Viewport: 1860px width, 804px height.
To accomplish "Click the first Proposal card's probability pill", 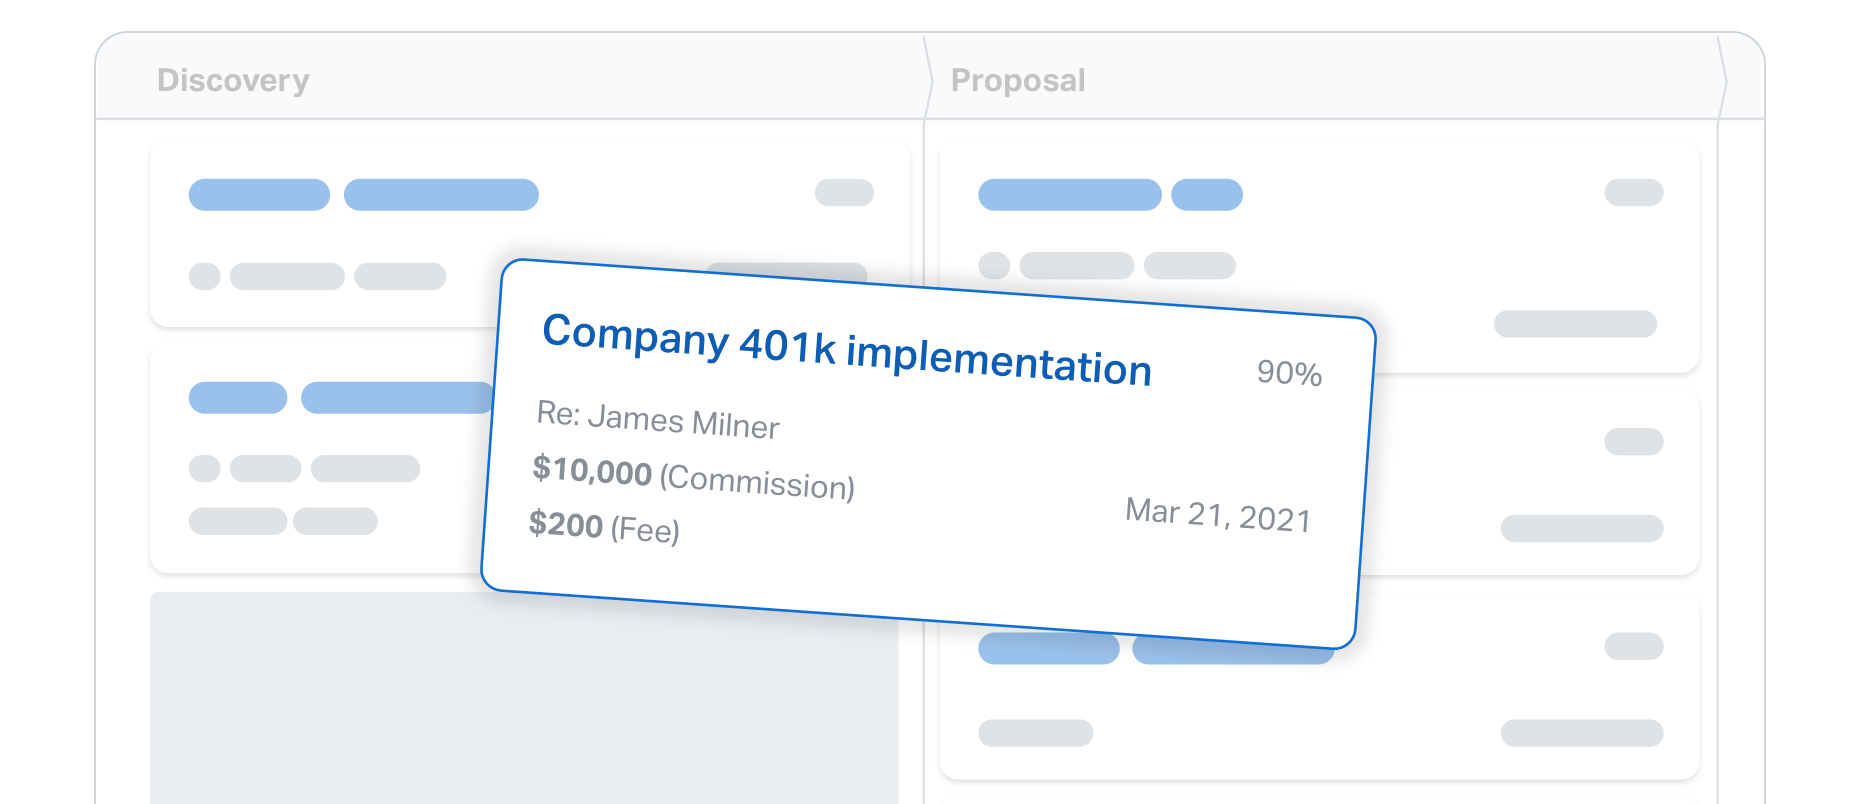I will pos(1634,192).
